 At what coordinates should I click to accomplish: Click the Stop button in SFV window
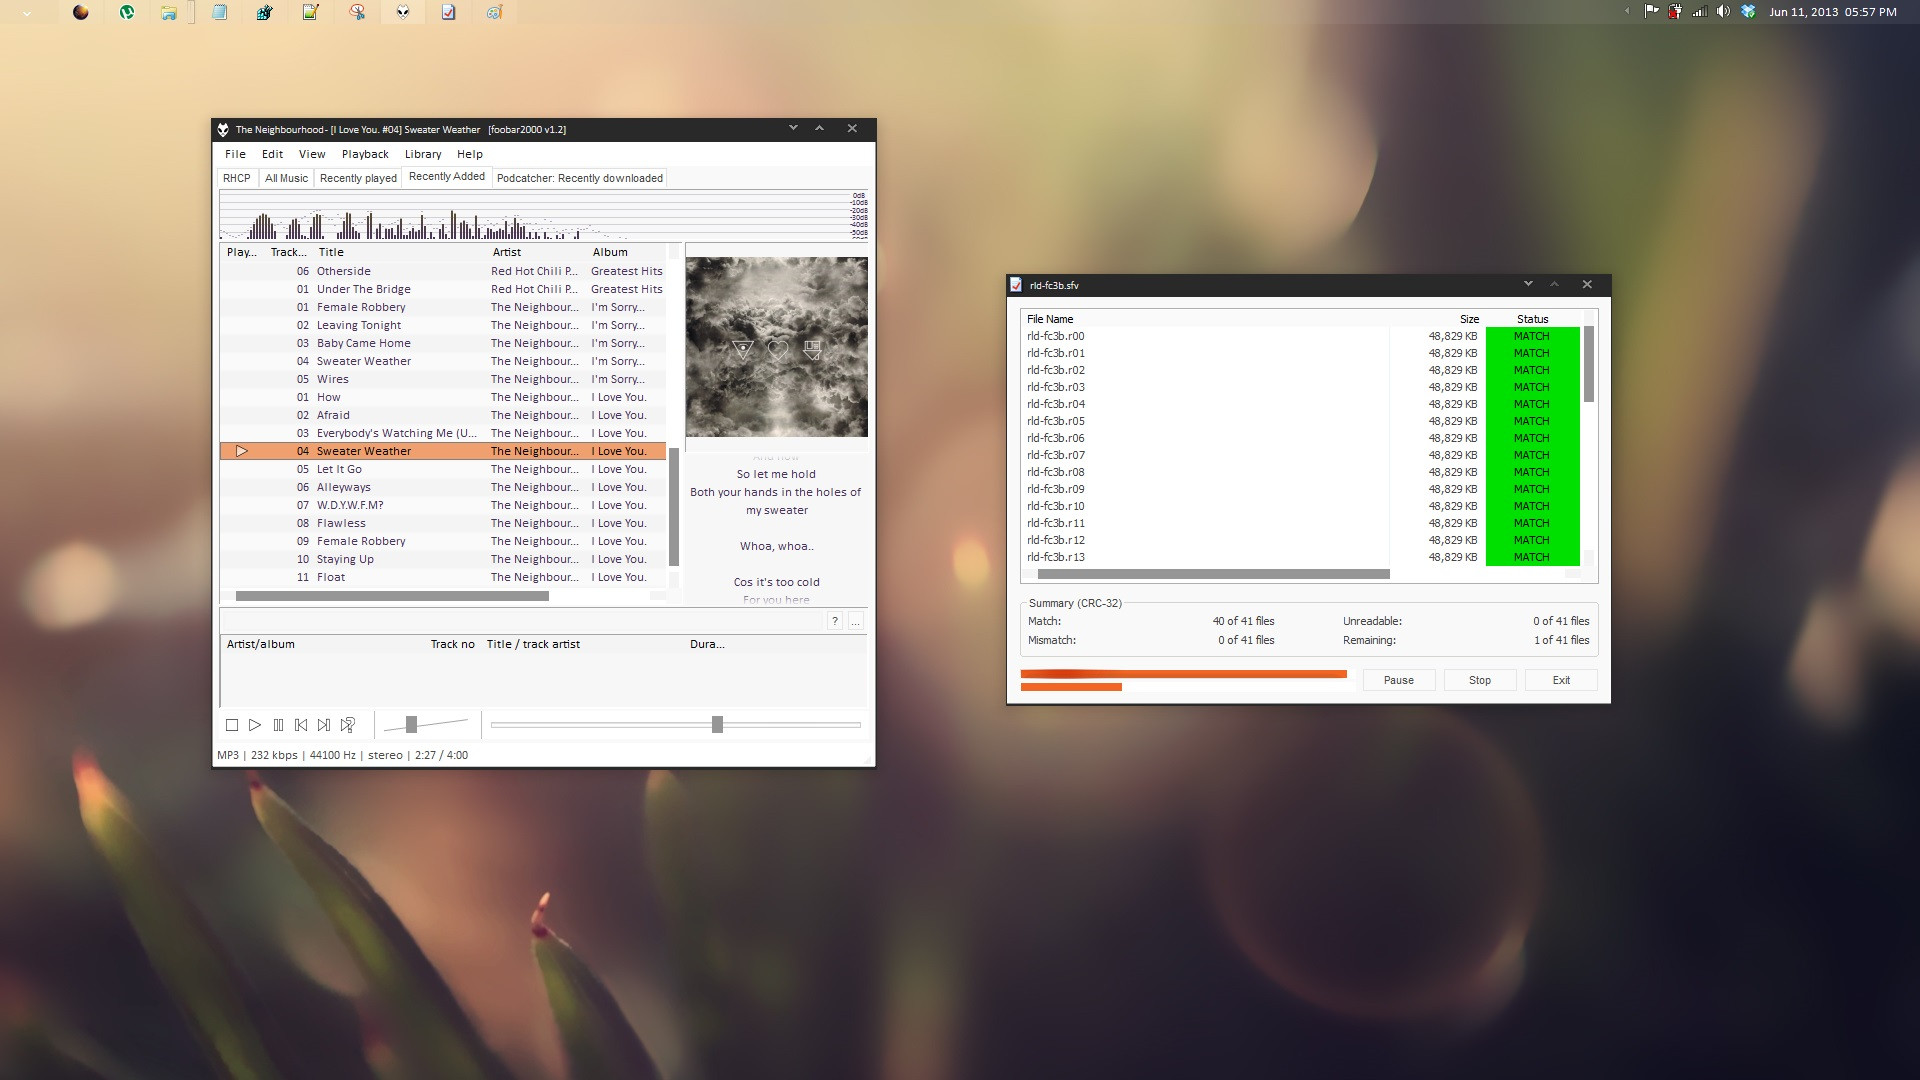(x=1479, y=680)
